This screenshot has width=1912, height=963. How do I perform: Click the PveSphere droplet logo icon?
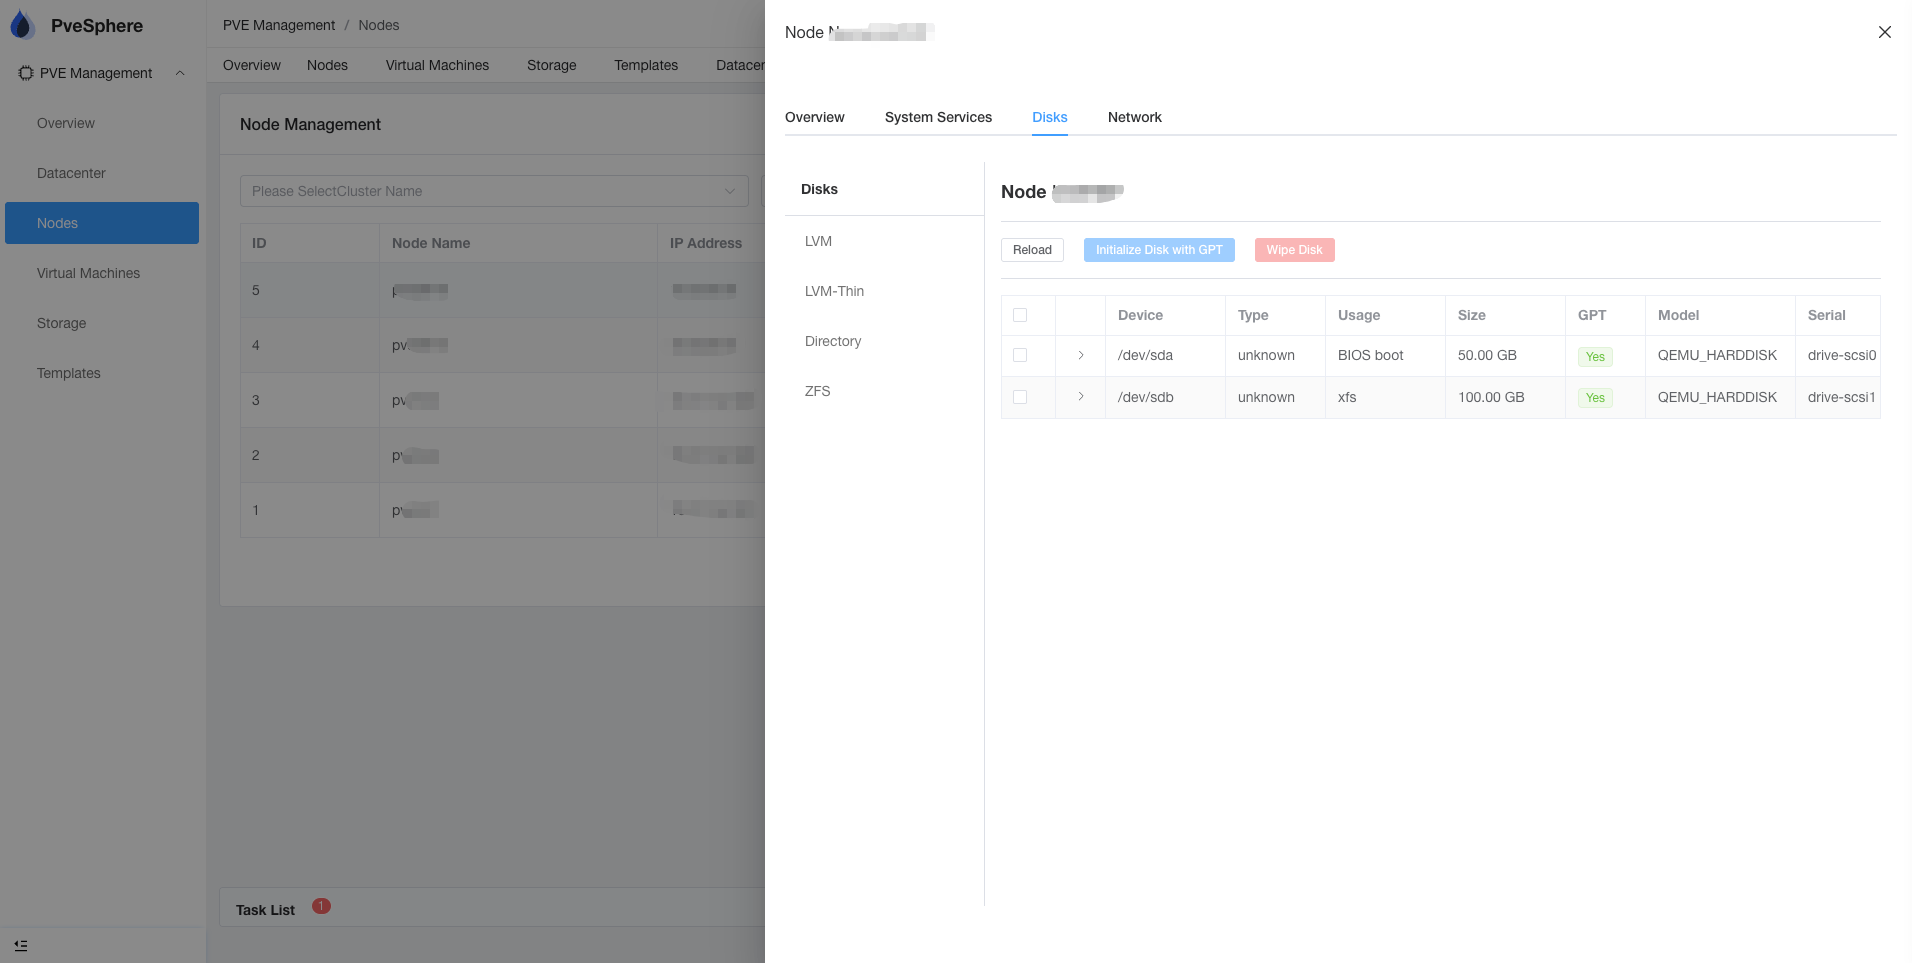coord(22,26)
